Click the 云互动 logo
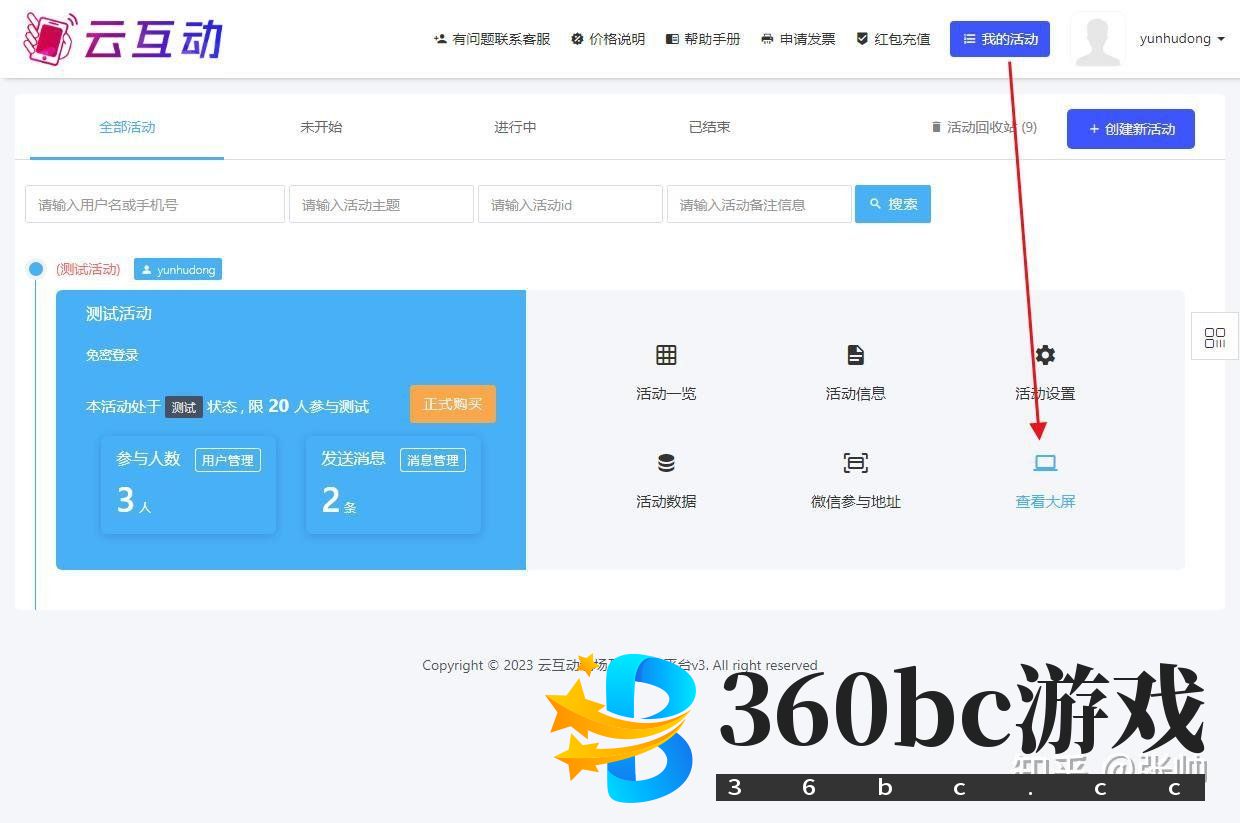This screenshot has width=1240, height=823. [123, 39]
